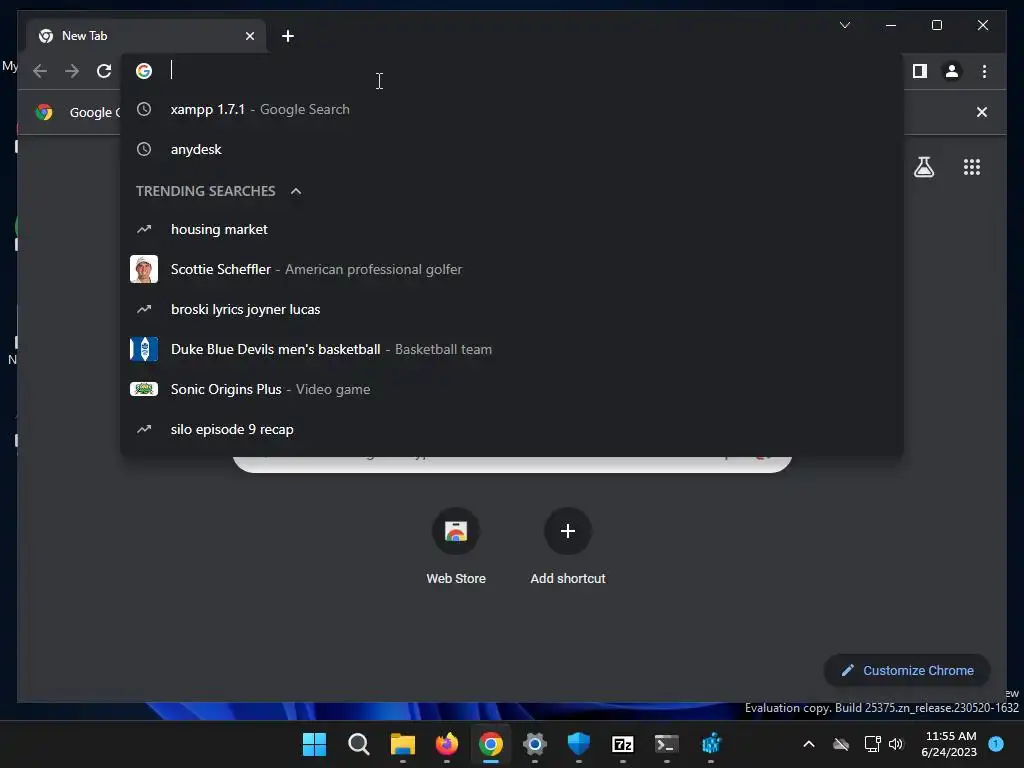Launch Firefox from the taskbar
The width and height of the screenshot is (1024, 768).
click(x=447, y=744)
